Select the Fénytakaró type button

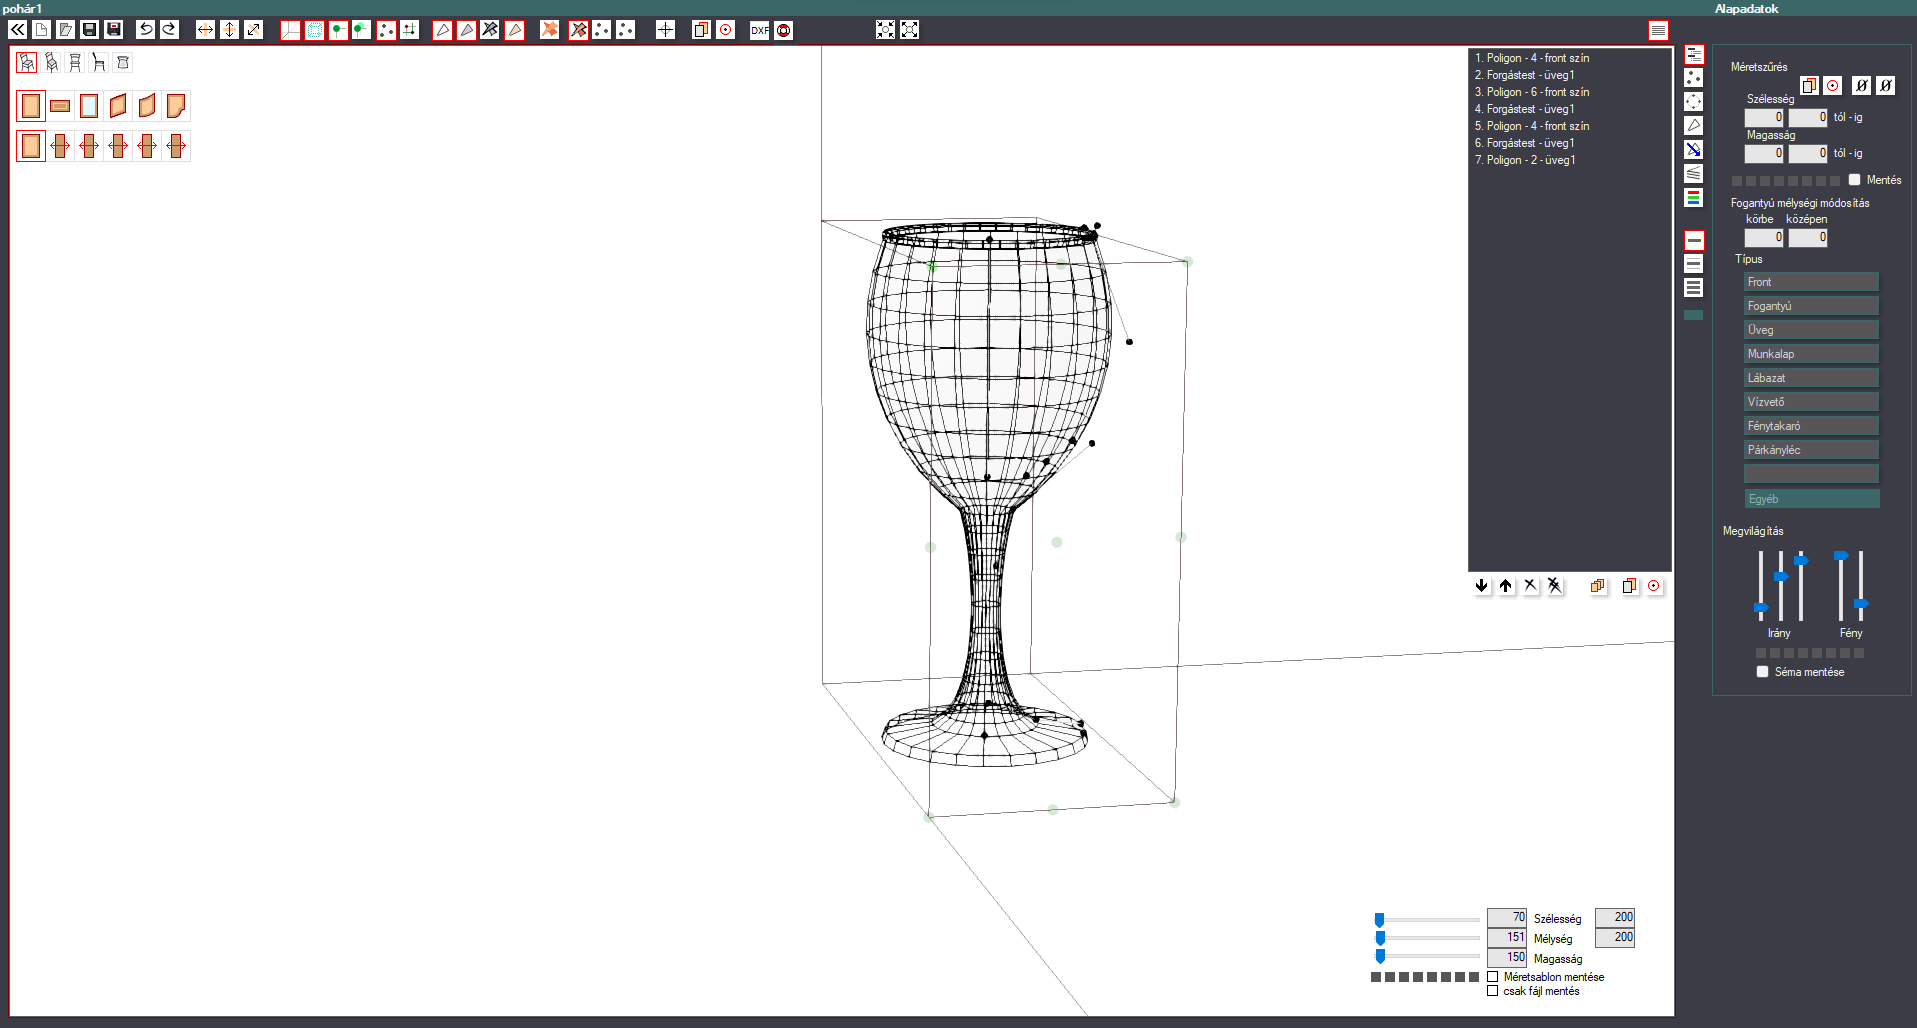click(1811, 426)
